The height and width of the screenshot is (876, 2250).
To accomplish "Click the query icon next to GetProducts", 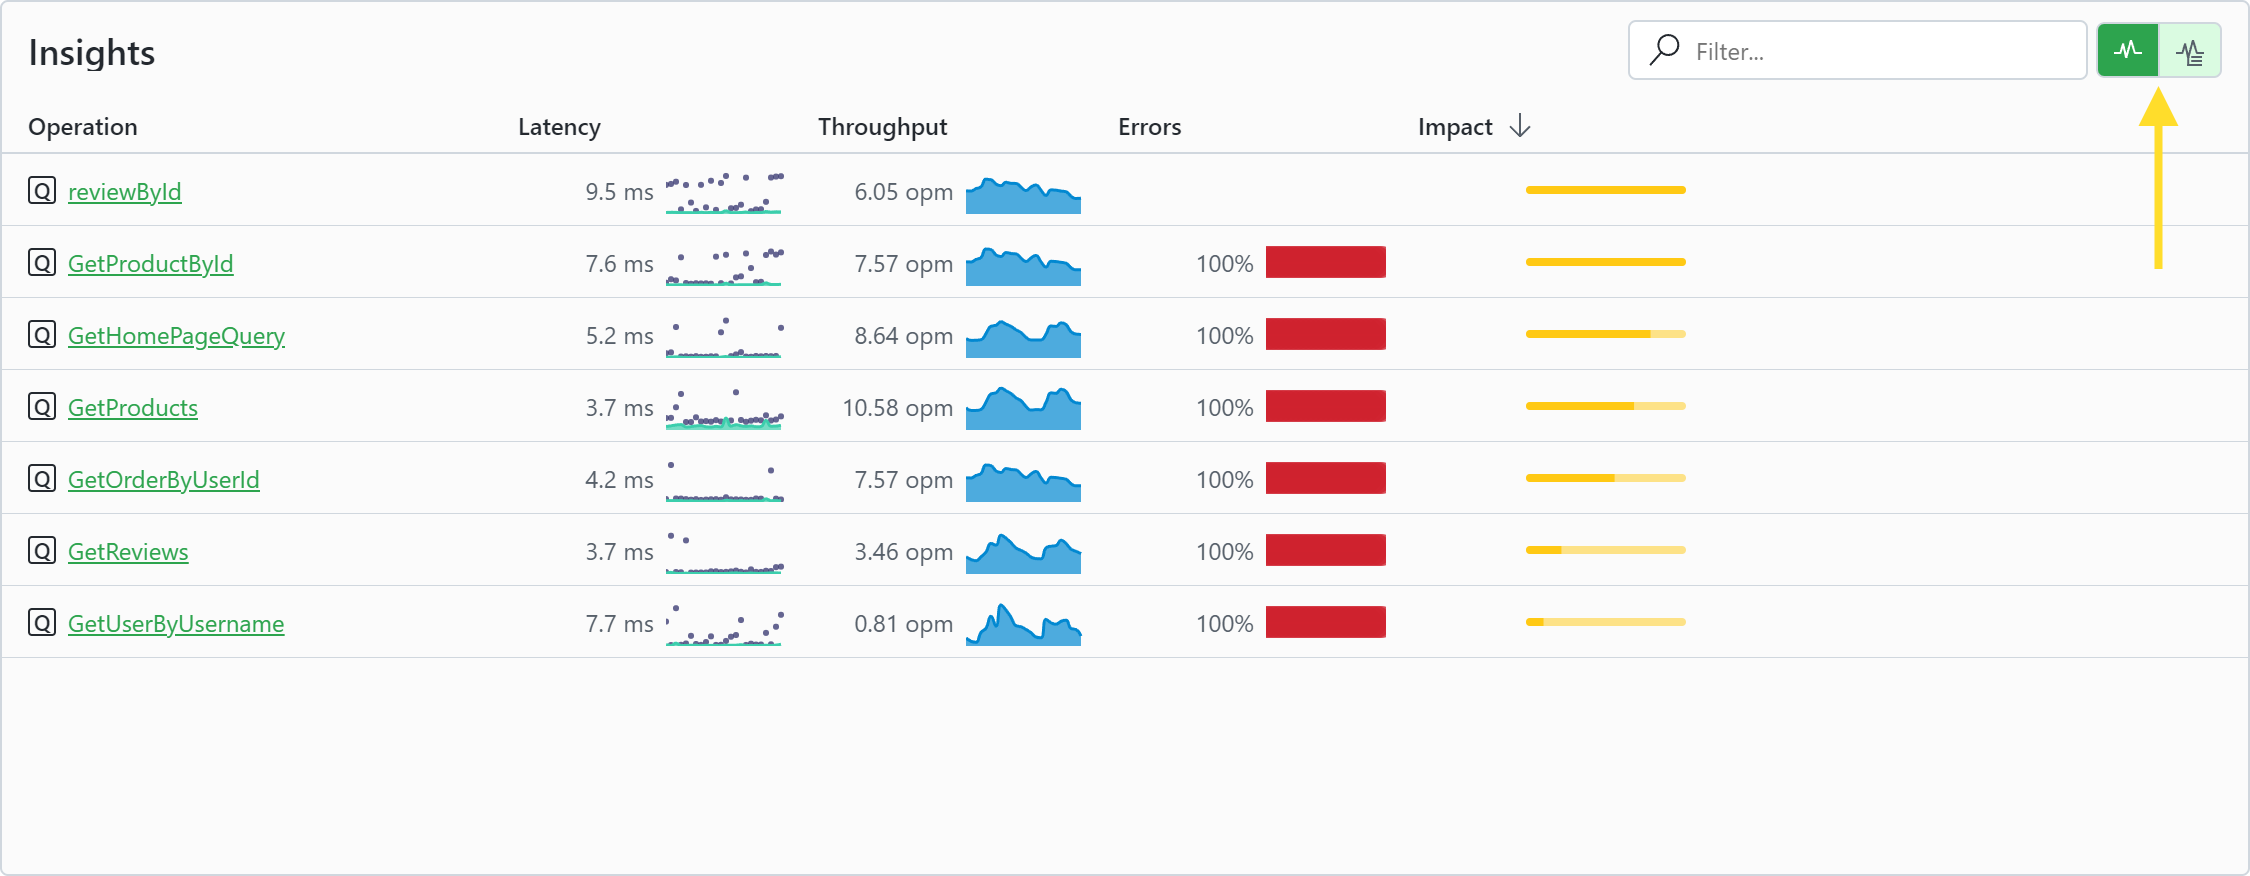I will 42,406.
